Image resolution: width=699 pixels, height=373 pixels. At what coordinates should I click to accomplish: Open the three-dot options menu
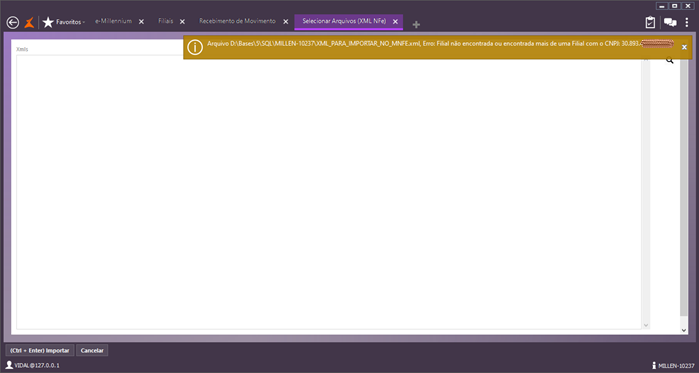687,23
